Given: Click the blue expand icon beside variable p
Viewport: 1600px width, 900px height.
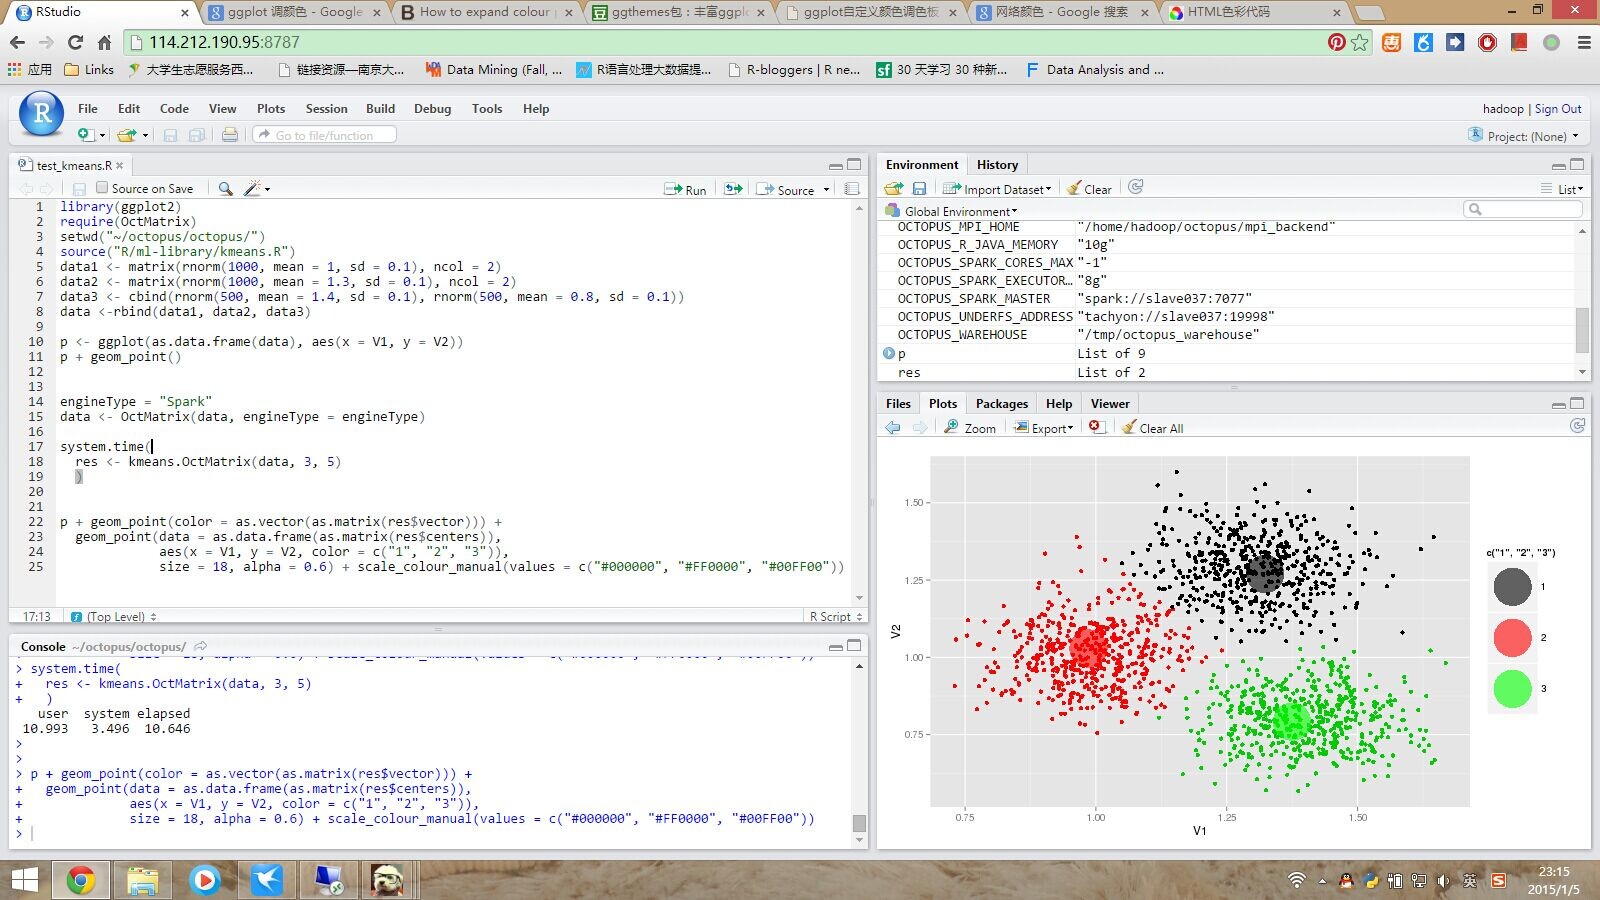Looking at the screenshot, I should point(888,353).
